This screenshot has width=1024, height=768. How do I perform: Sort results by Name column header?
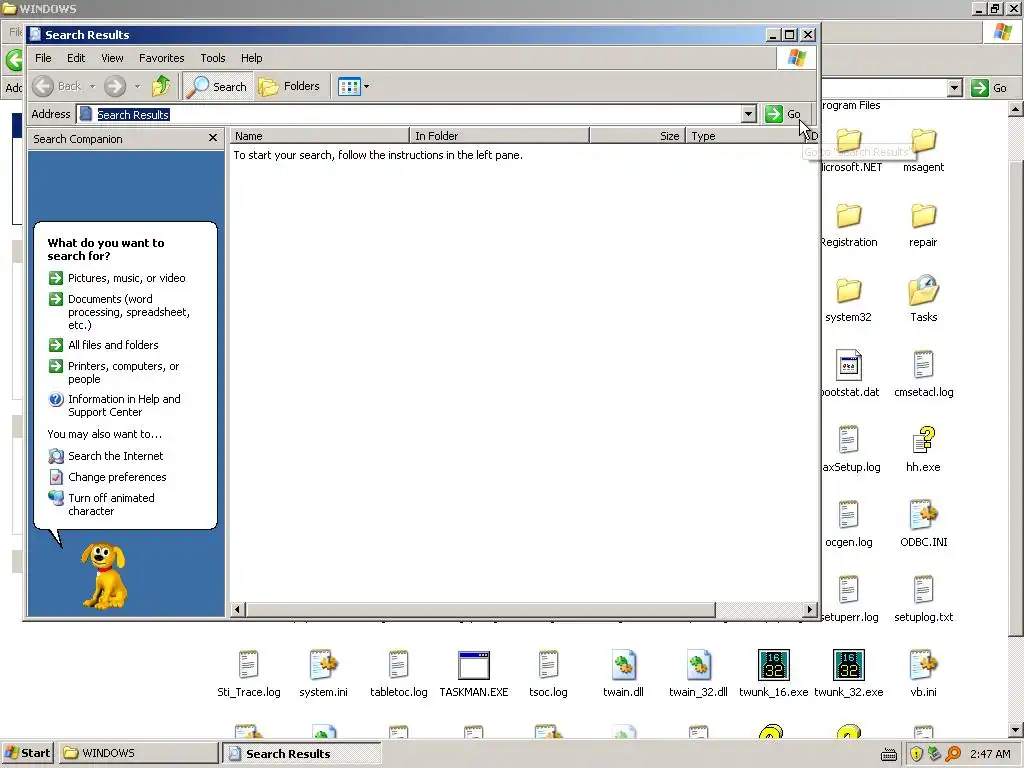point(319,136)
